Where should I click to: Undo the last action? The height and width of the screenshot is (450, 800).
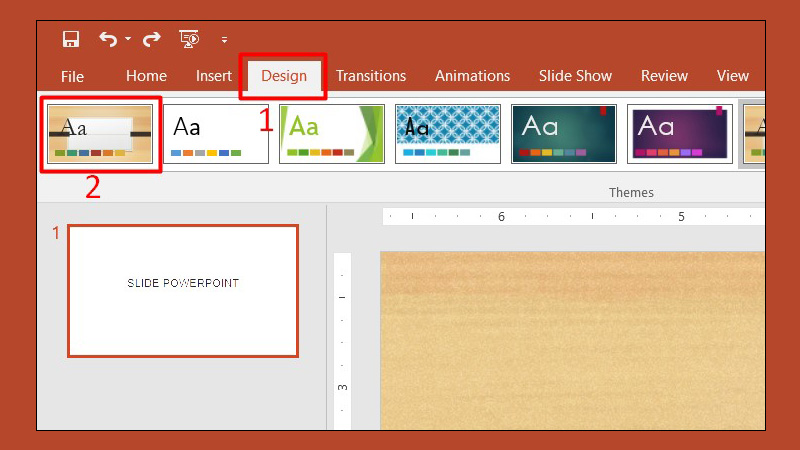(108, 39)
